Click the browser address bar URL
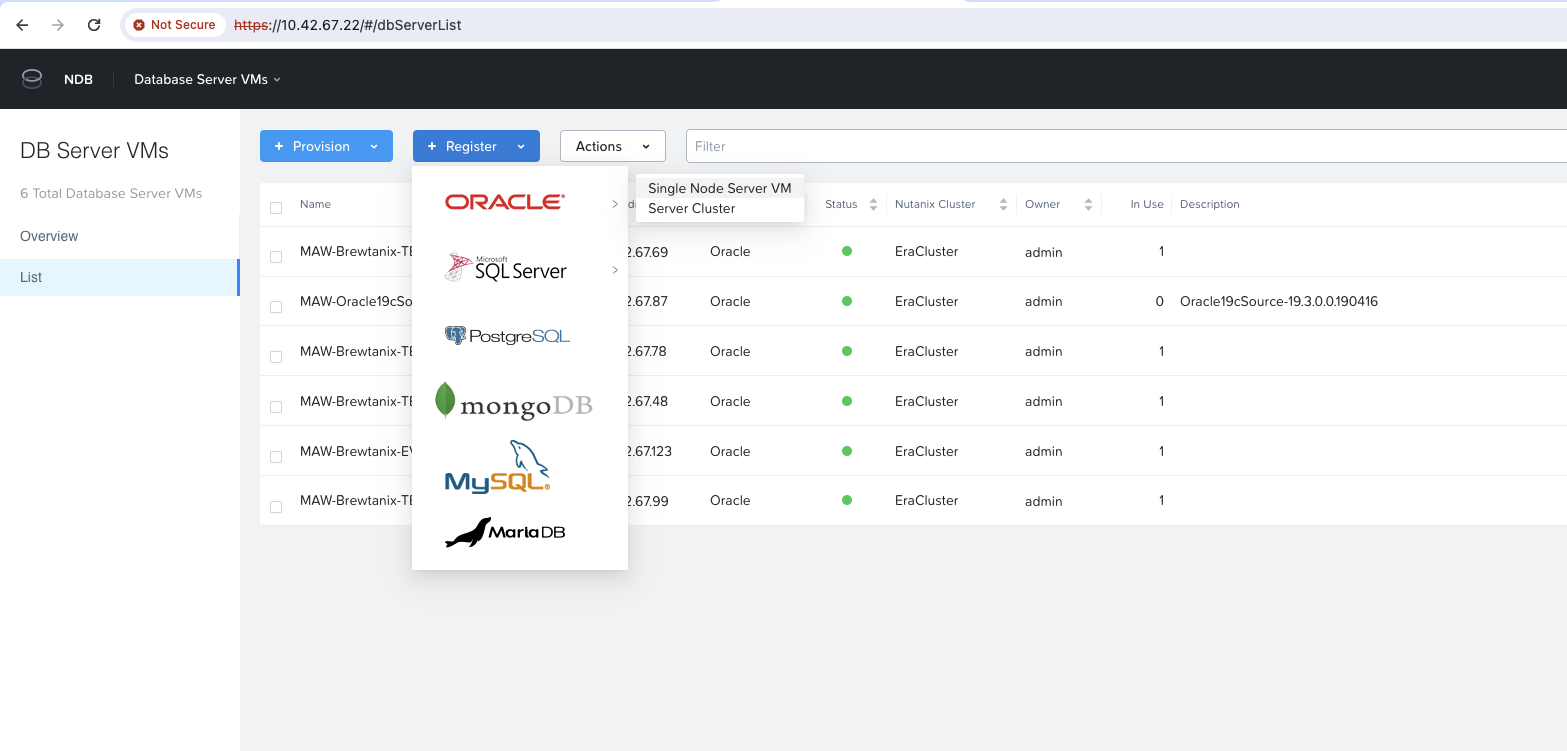This screenshot has height=751, width=1567. click(x=347, y=25)
